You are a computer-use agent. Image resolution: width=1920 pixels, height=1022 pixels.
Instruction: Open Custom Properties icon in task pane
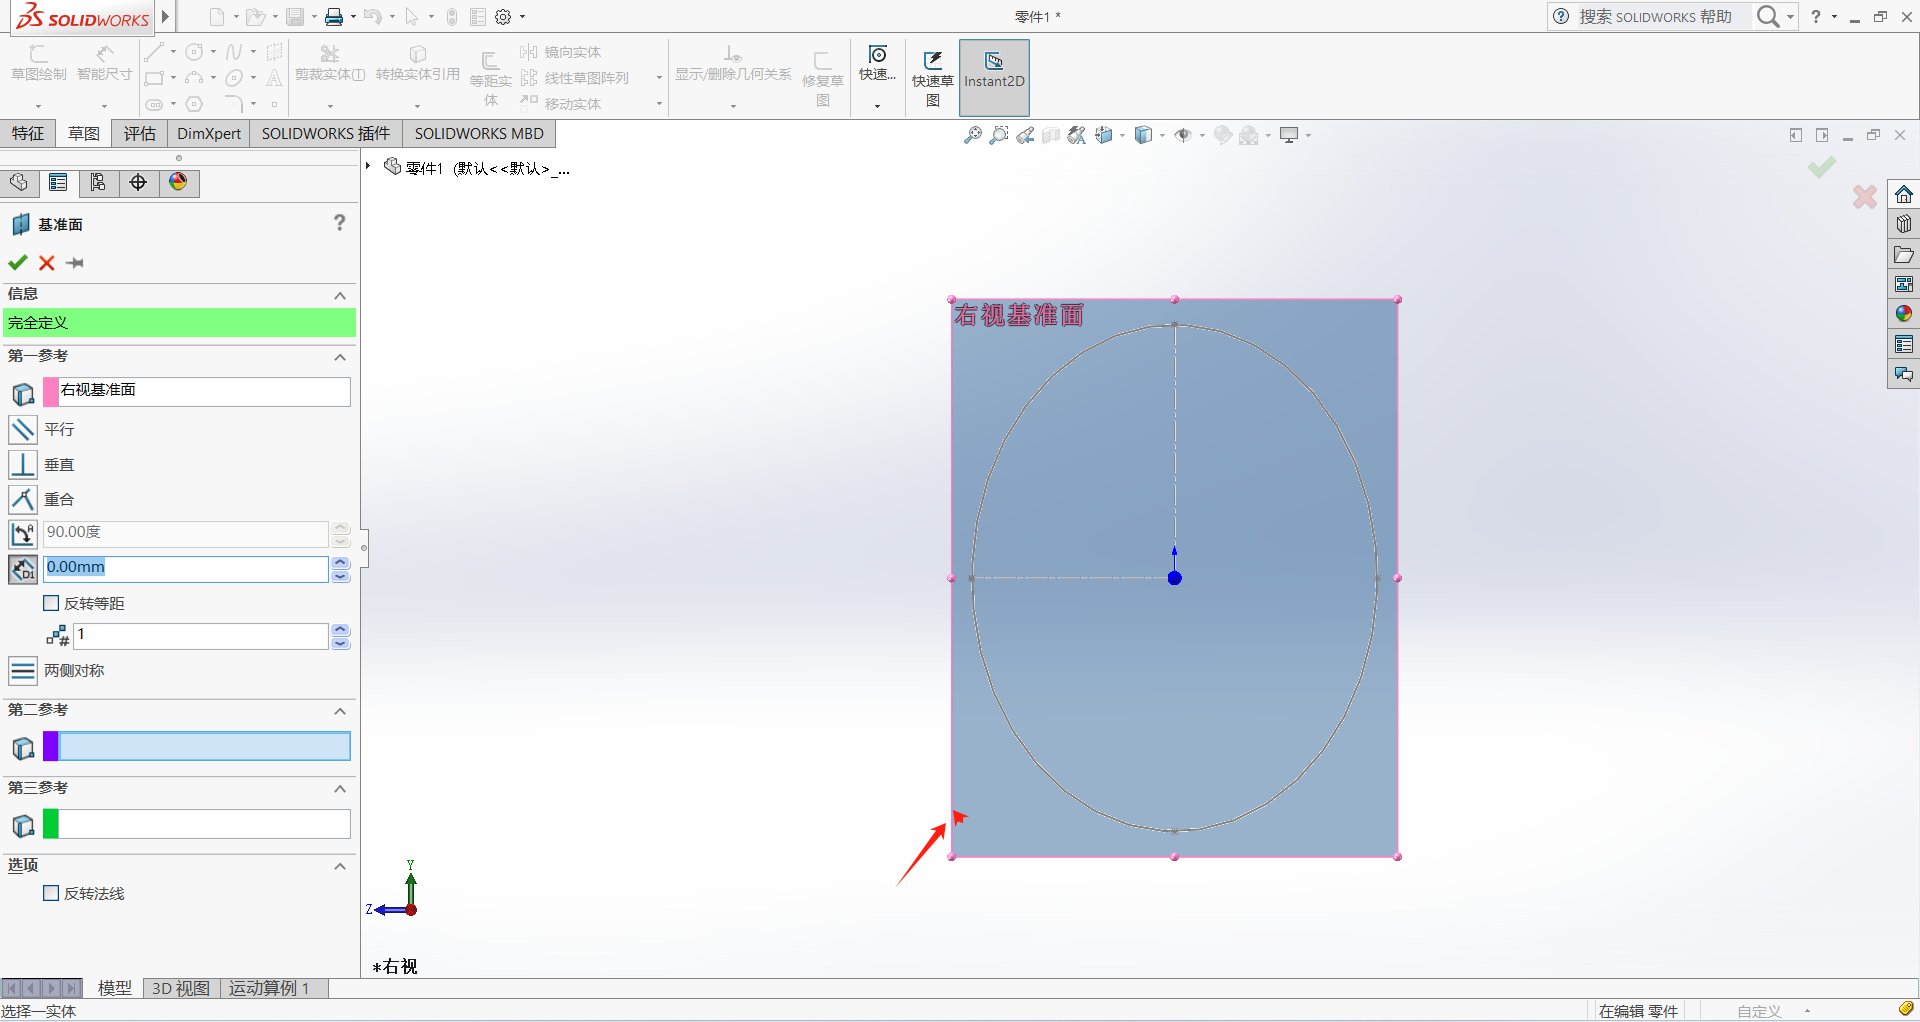(1903, 344)
